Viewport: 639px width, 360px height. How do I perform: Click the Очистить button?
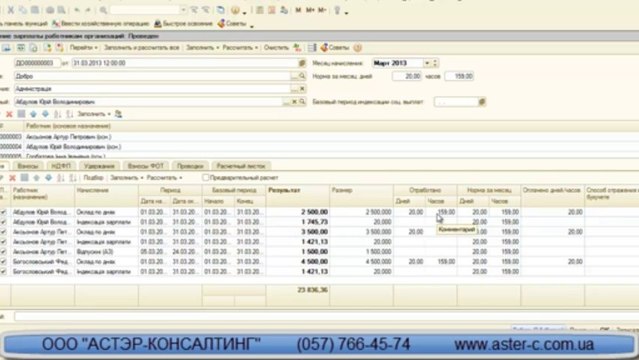276,48
